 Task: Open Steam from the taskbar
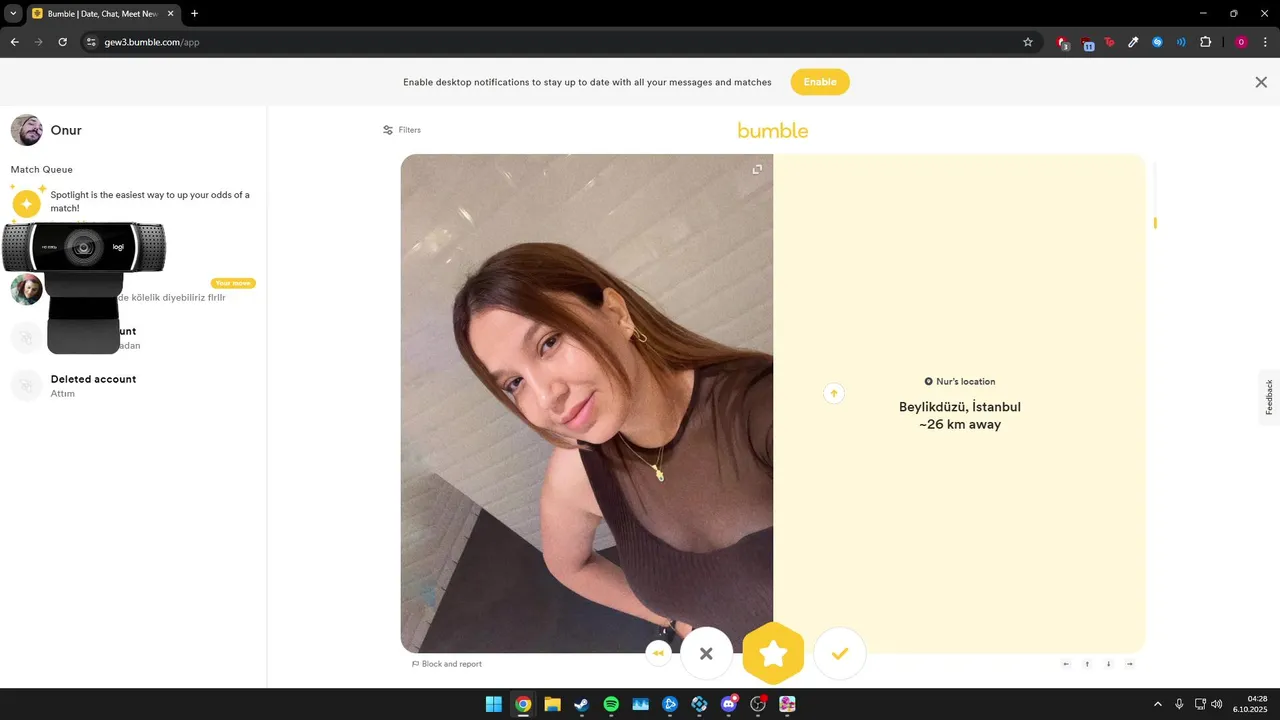(581, 704)
